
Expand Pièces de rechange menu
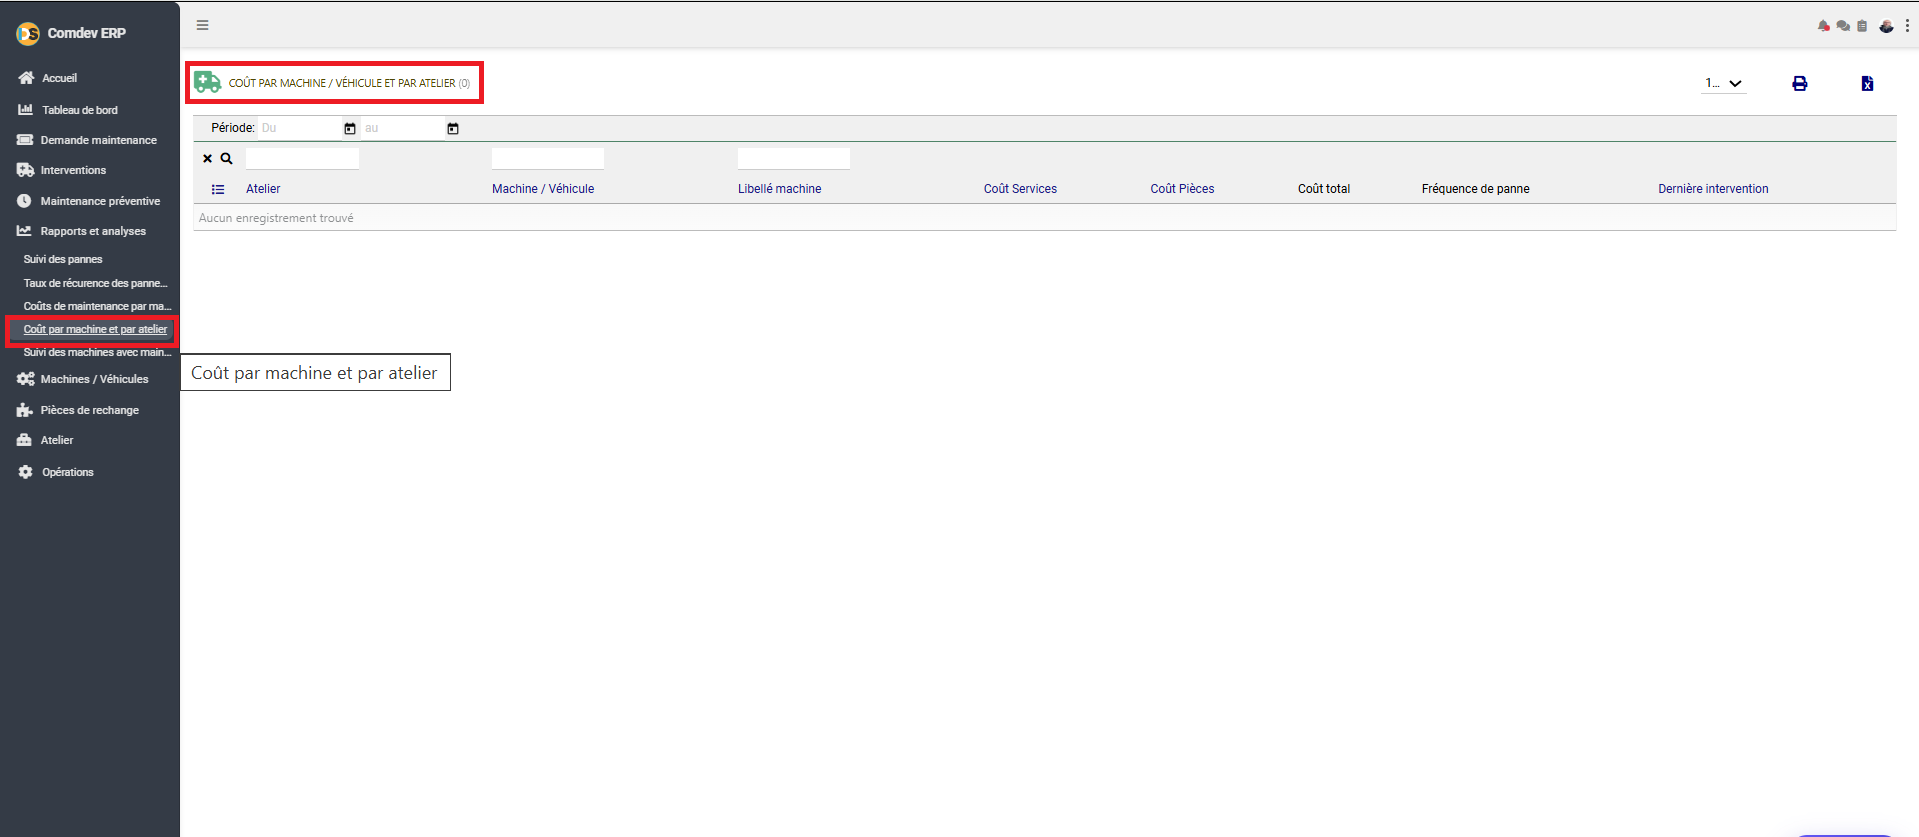[90, 410]
